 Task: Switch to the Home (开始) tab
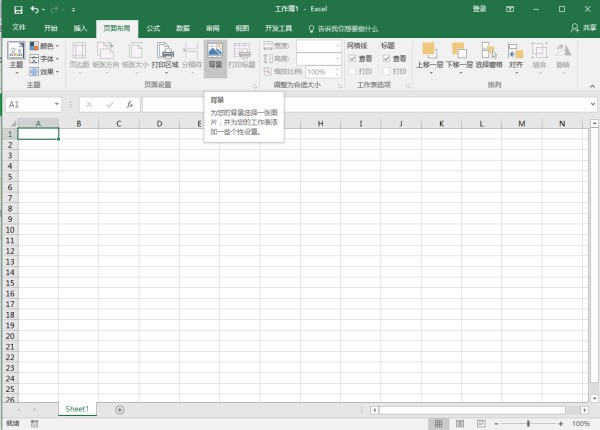click(x=51, y=28)
